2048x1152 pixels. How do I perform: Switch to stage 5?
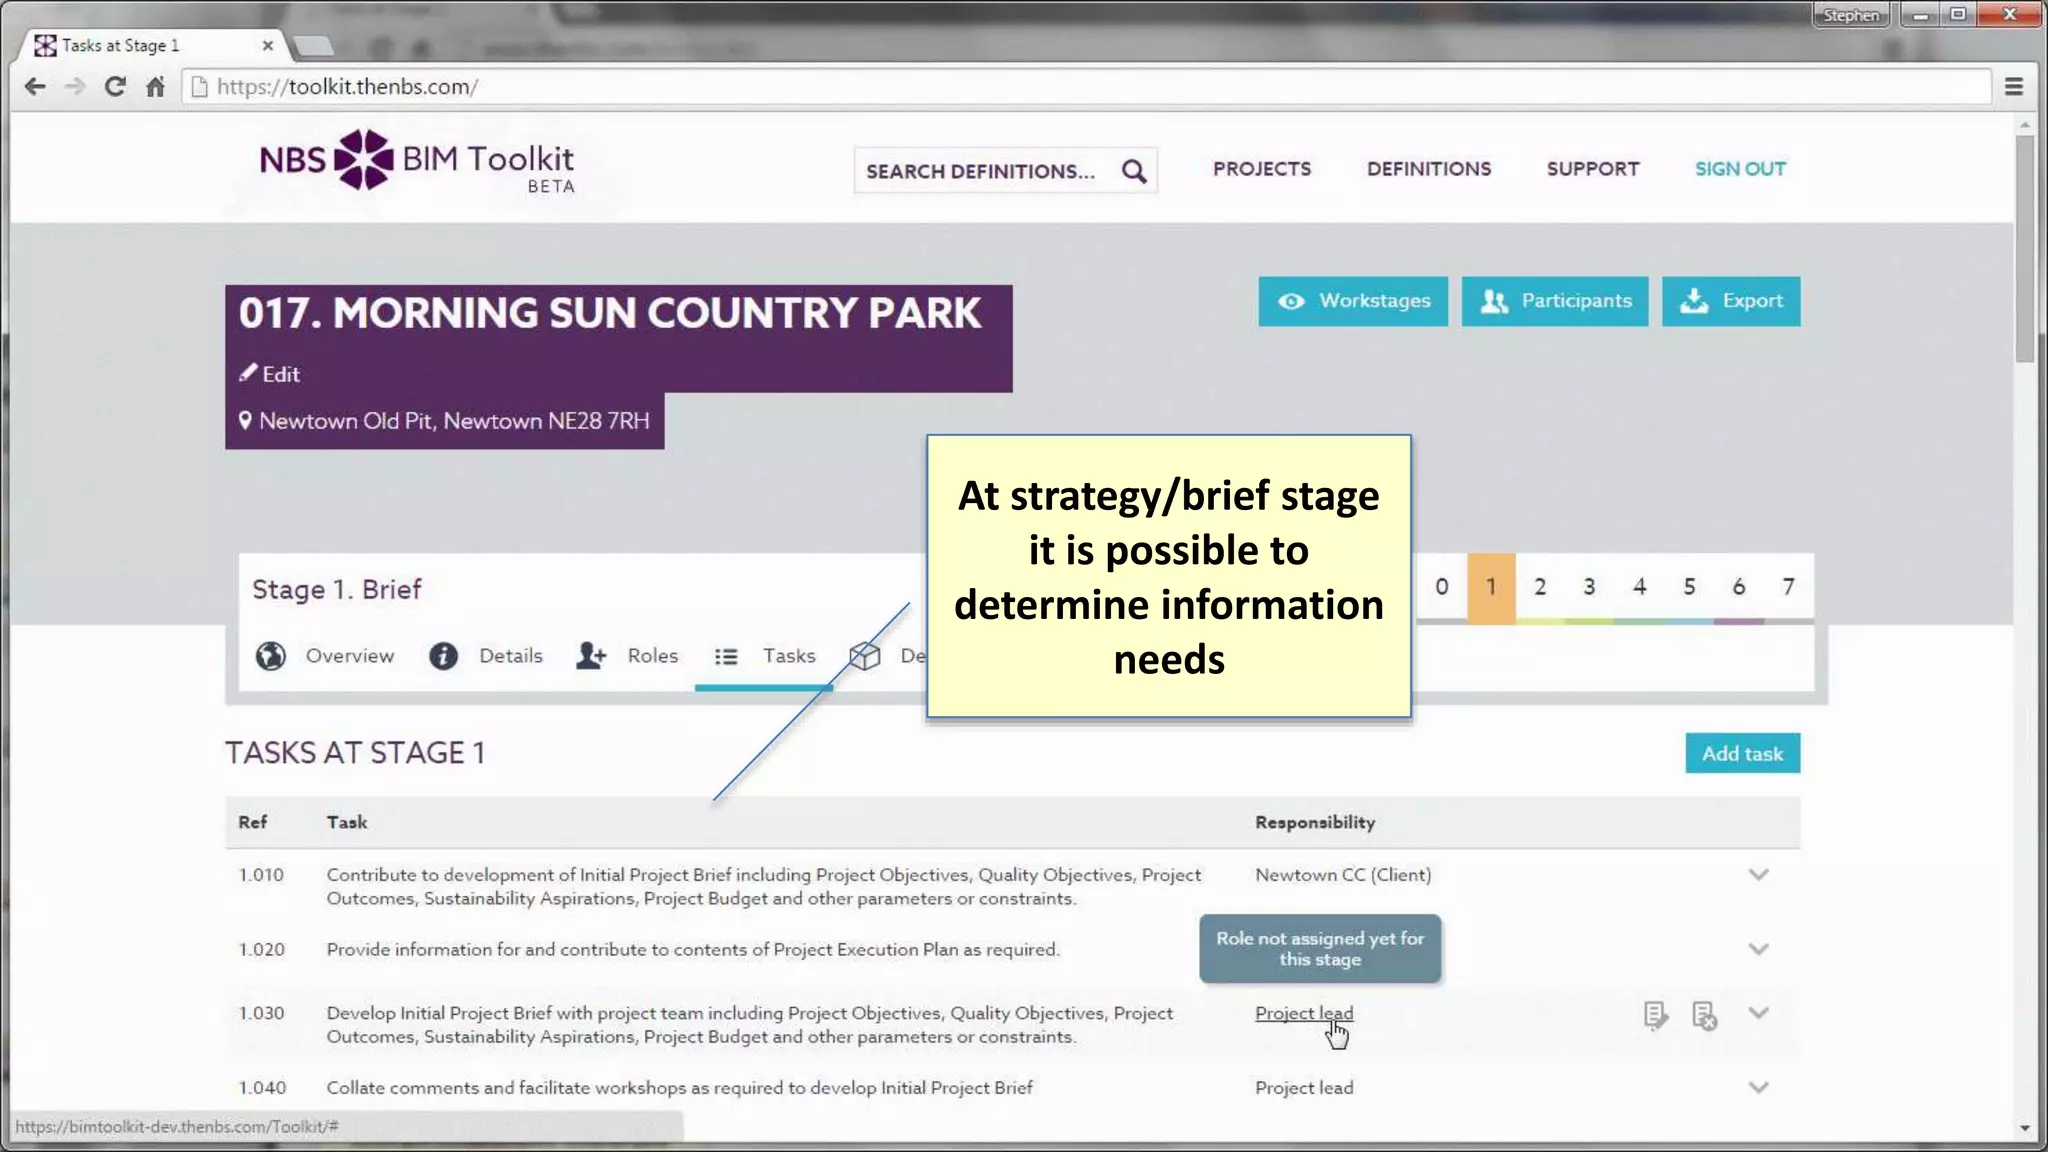click(1689, 587)
